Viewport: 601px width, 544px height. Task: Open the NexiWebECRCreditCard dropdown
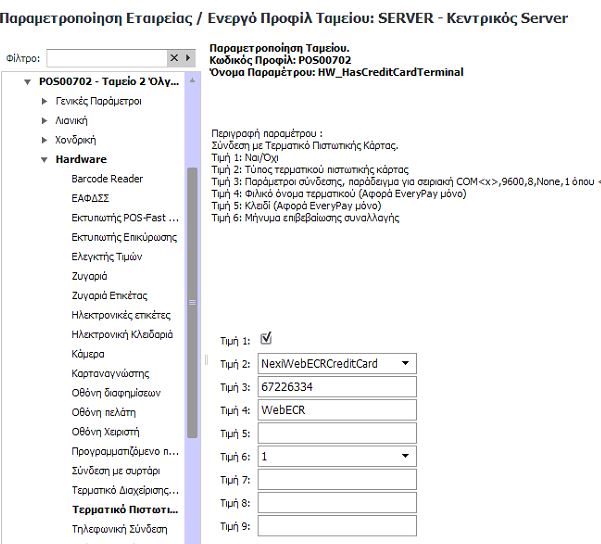tap(404, 364)
